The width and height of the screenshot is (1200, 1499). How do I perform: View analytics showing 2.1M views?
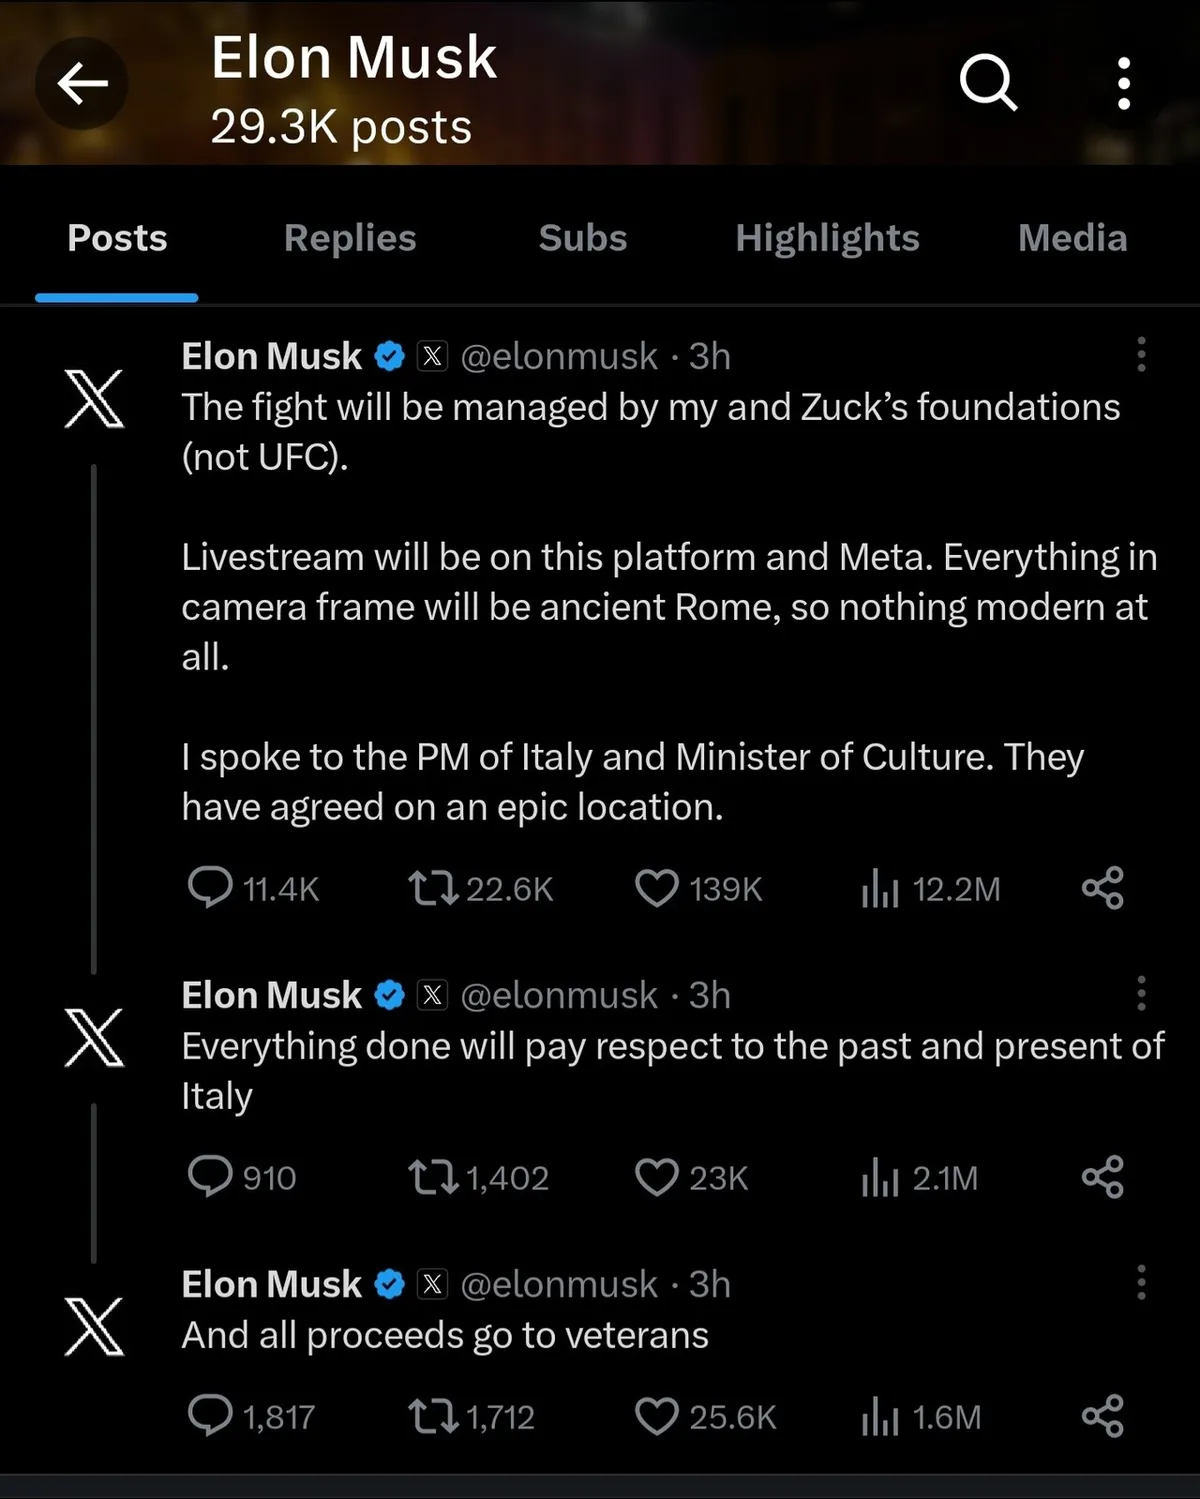pyautogui.click(x=880, y=1177)
